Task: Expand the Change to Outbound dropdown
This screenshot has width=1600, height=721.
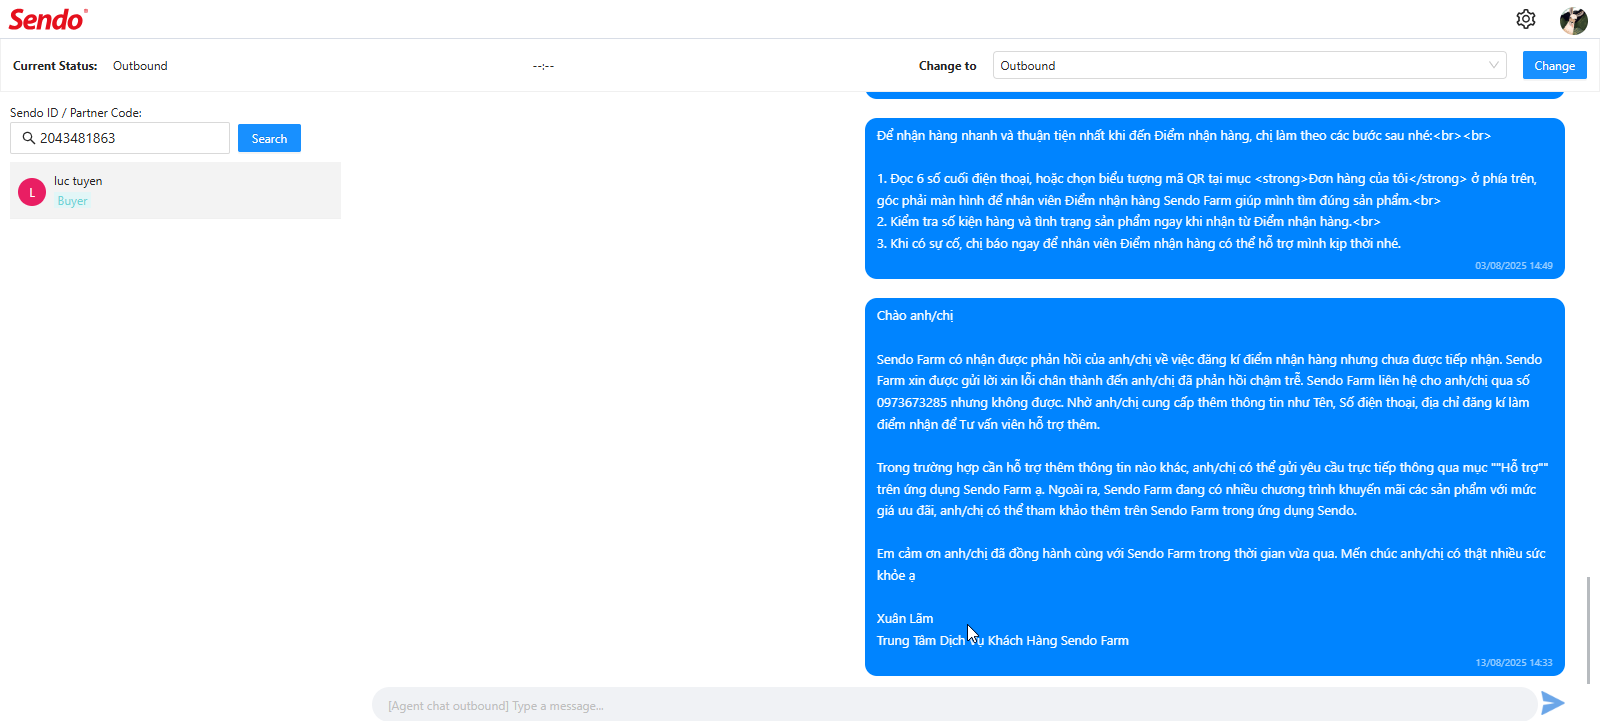Action: click(1249, 65)
